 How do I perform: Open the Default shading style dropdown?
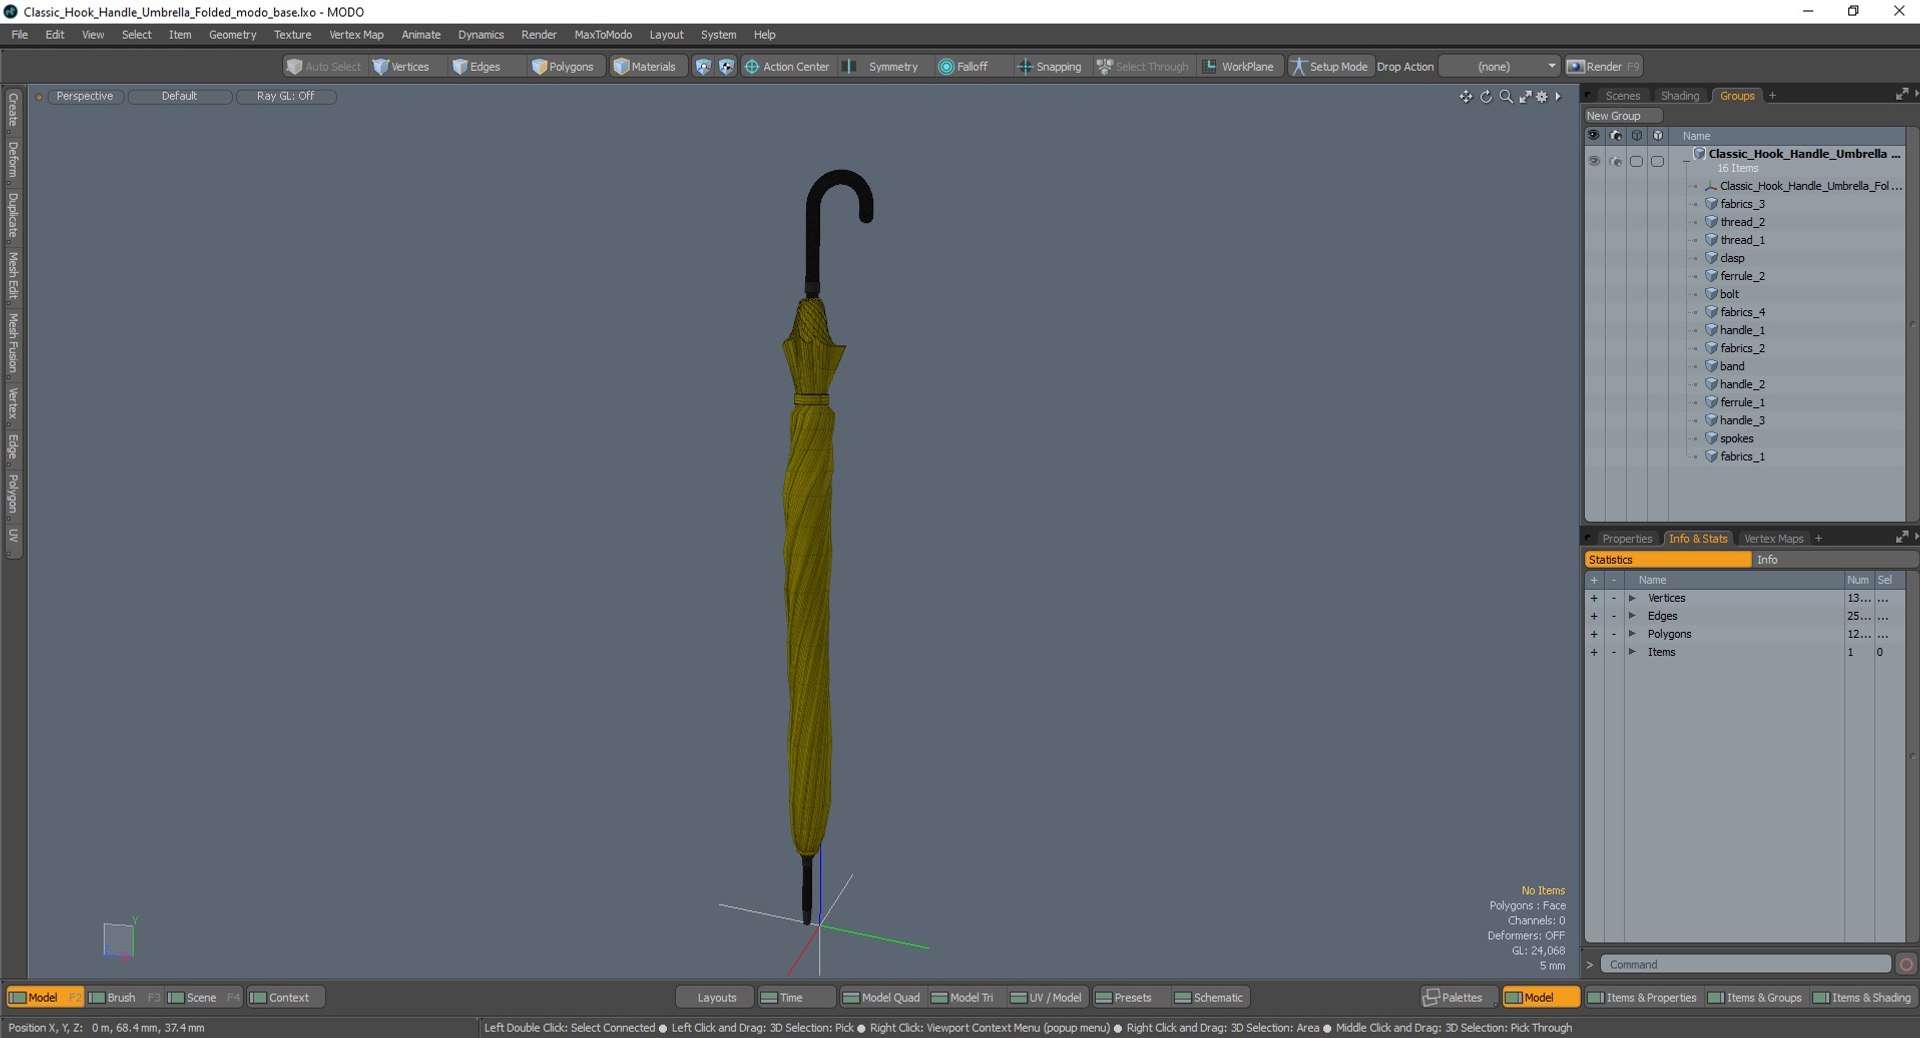click(180, 96)
